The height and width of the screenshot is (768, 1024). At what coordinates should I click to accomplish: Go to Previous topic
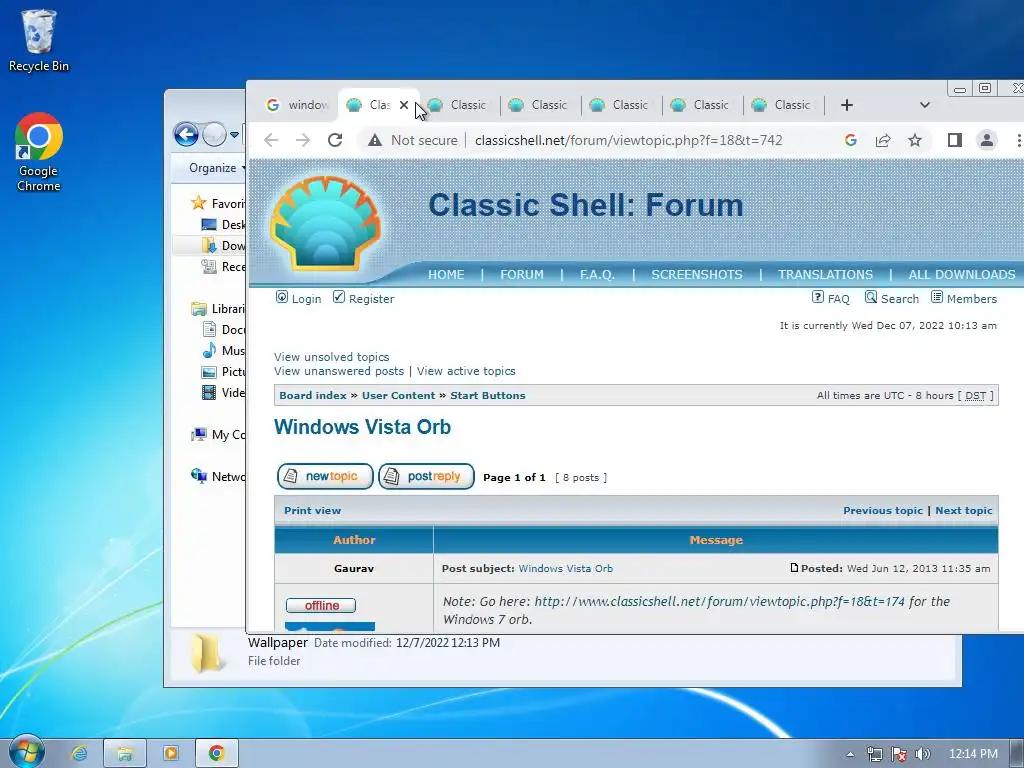point(883,511)
